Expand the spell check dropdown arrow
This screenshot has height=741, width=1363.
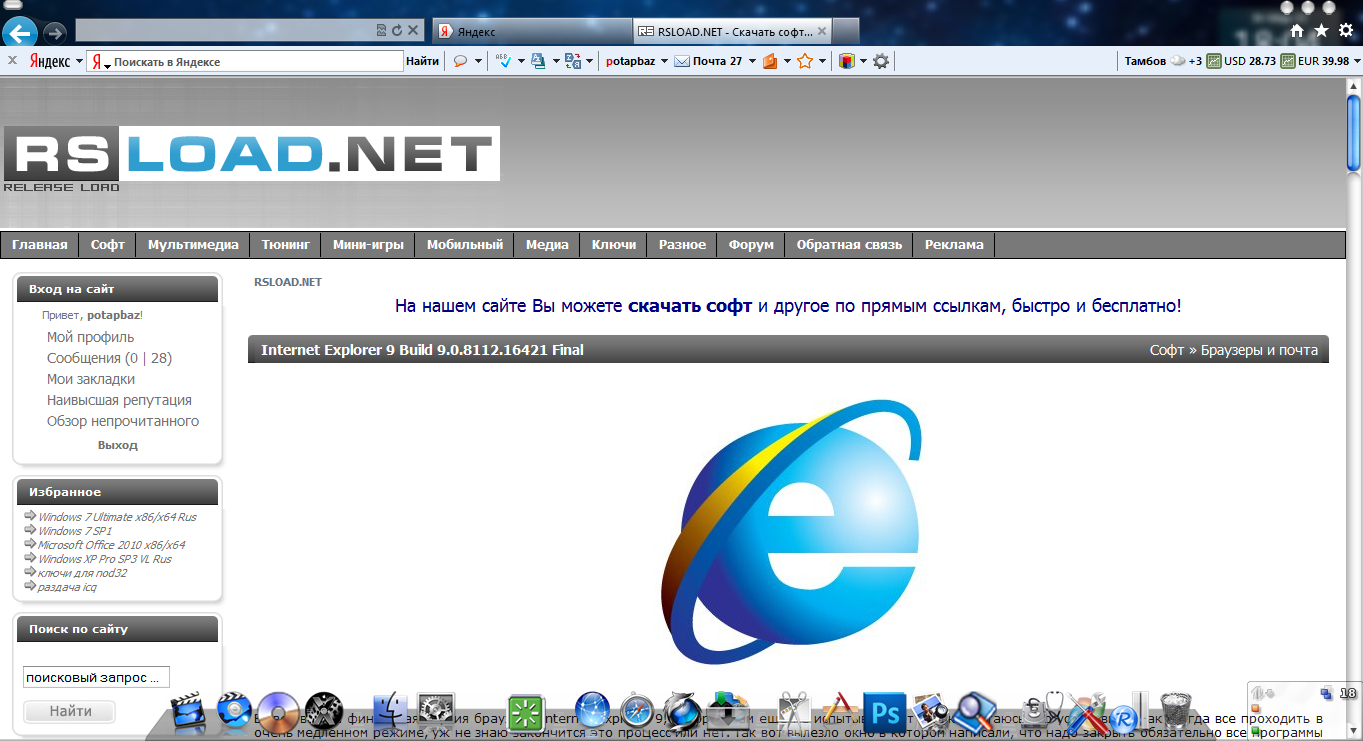click(x=521, y=62)
